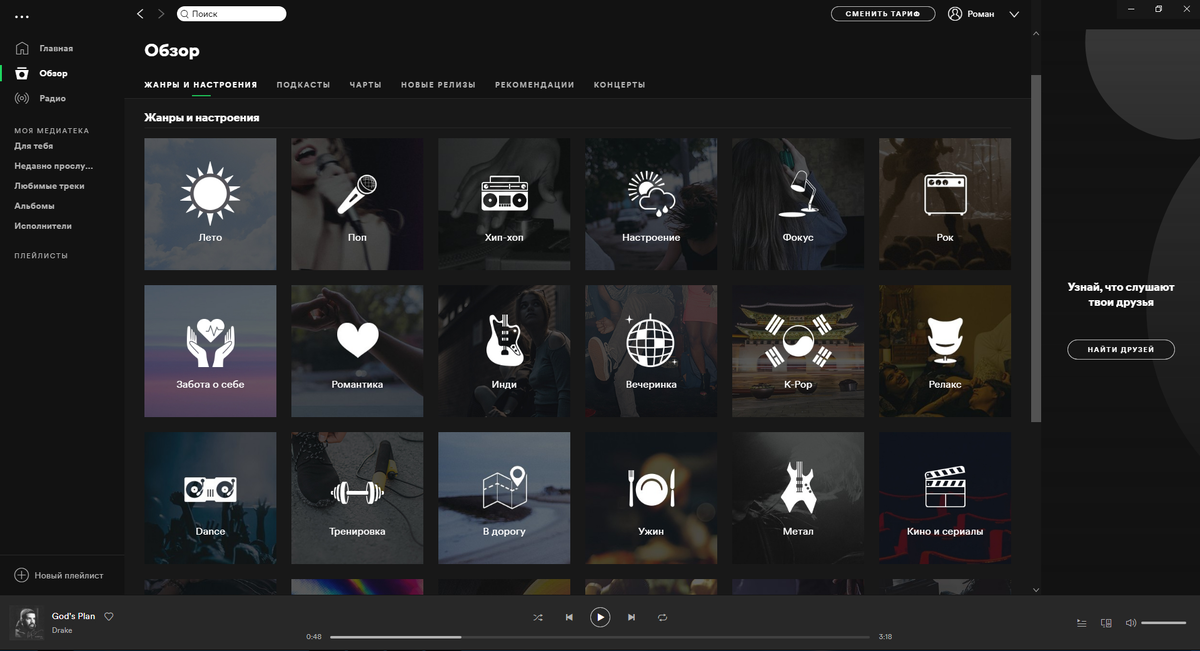
Task: Click the volume slider
Action: (x=1163, y=623)
